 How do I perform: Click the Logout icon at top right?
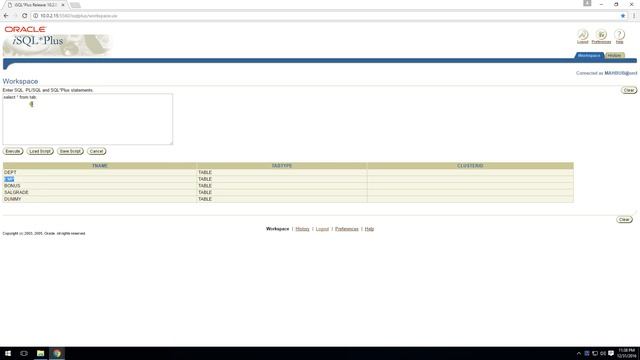click(x=582, y=35)
